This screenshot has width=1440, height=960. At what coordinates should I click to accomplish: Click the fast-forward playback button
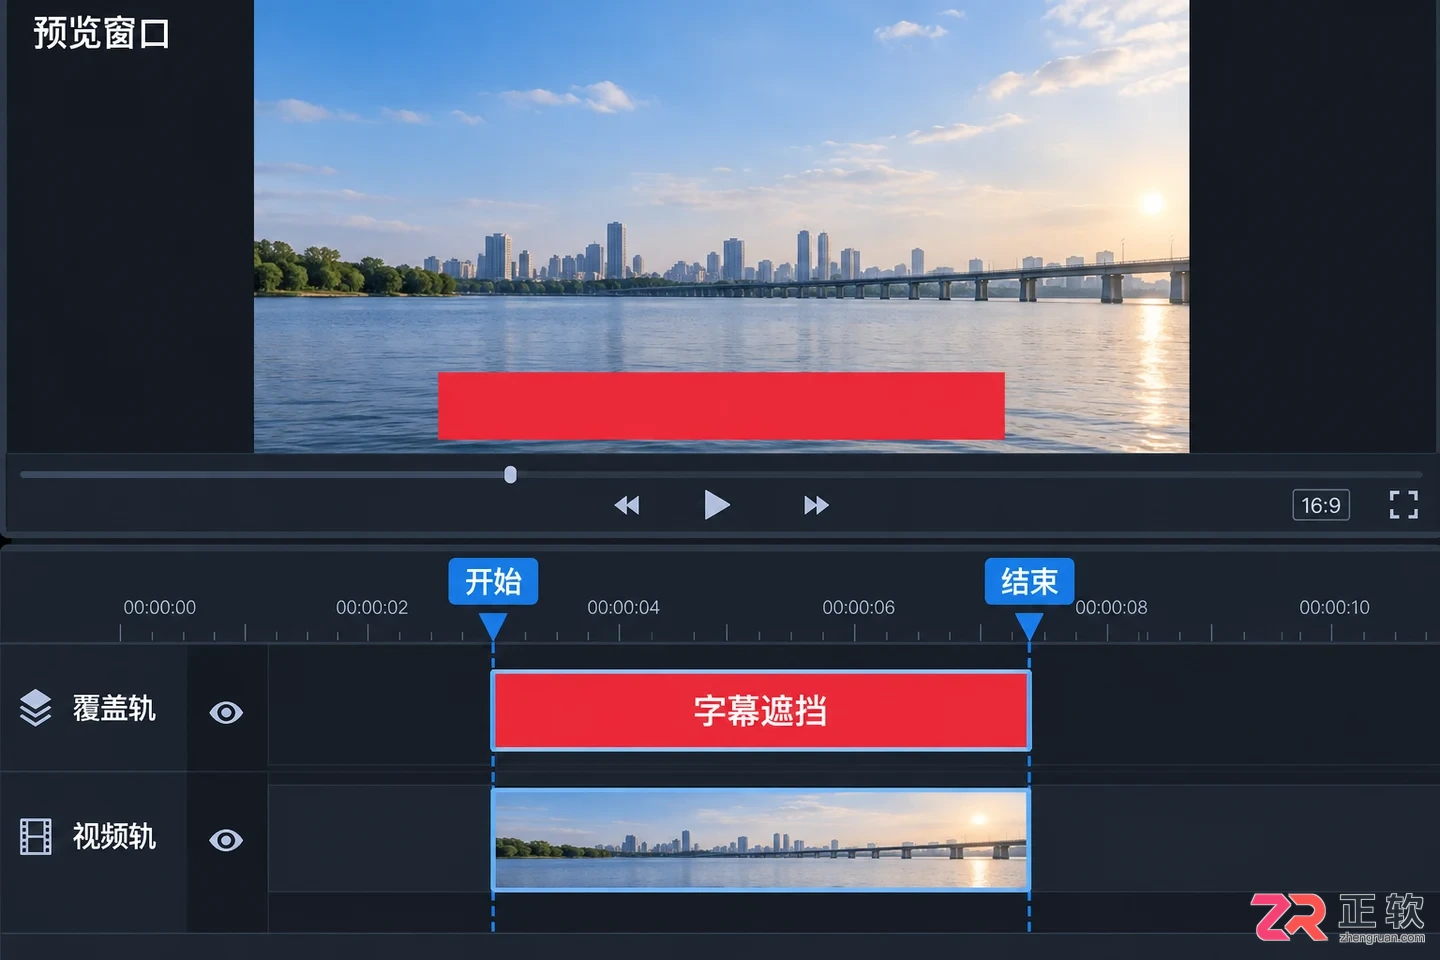(816, 505)
